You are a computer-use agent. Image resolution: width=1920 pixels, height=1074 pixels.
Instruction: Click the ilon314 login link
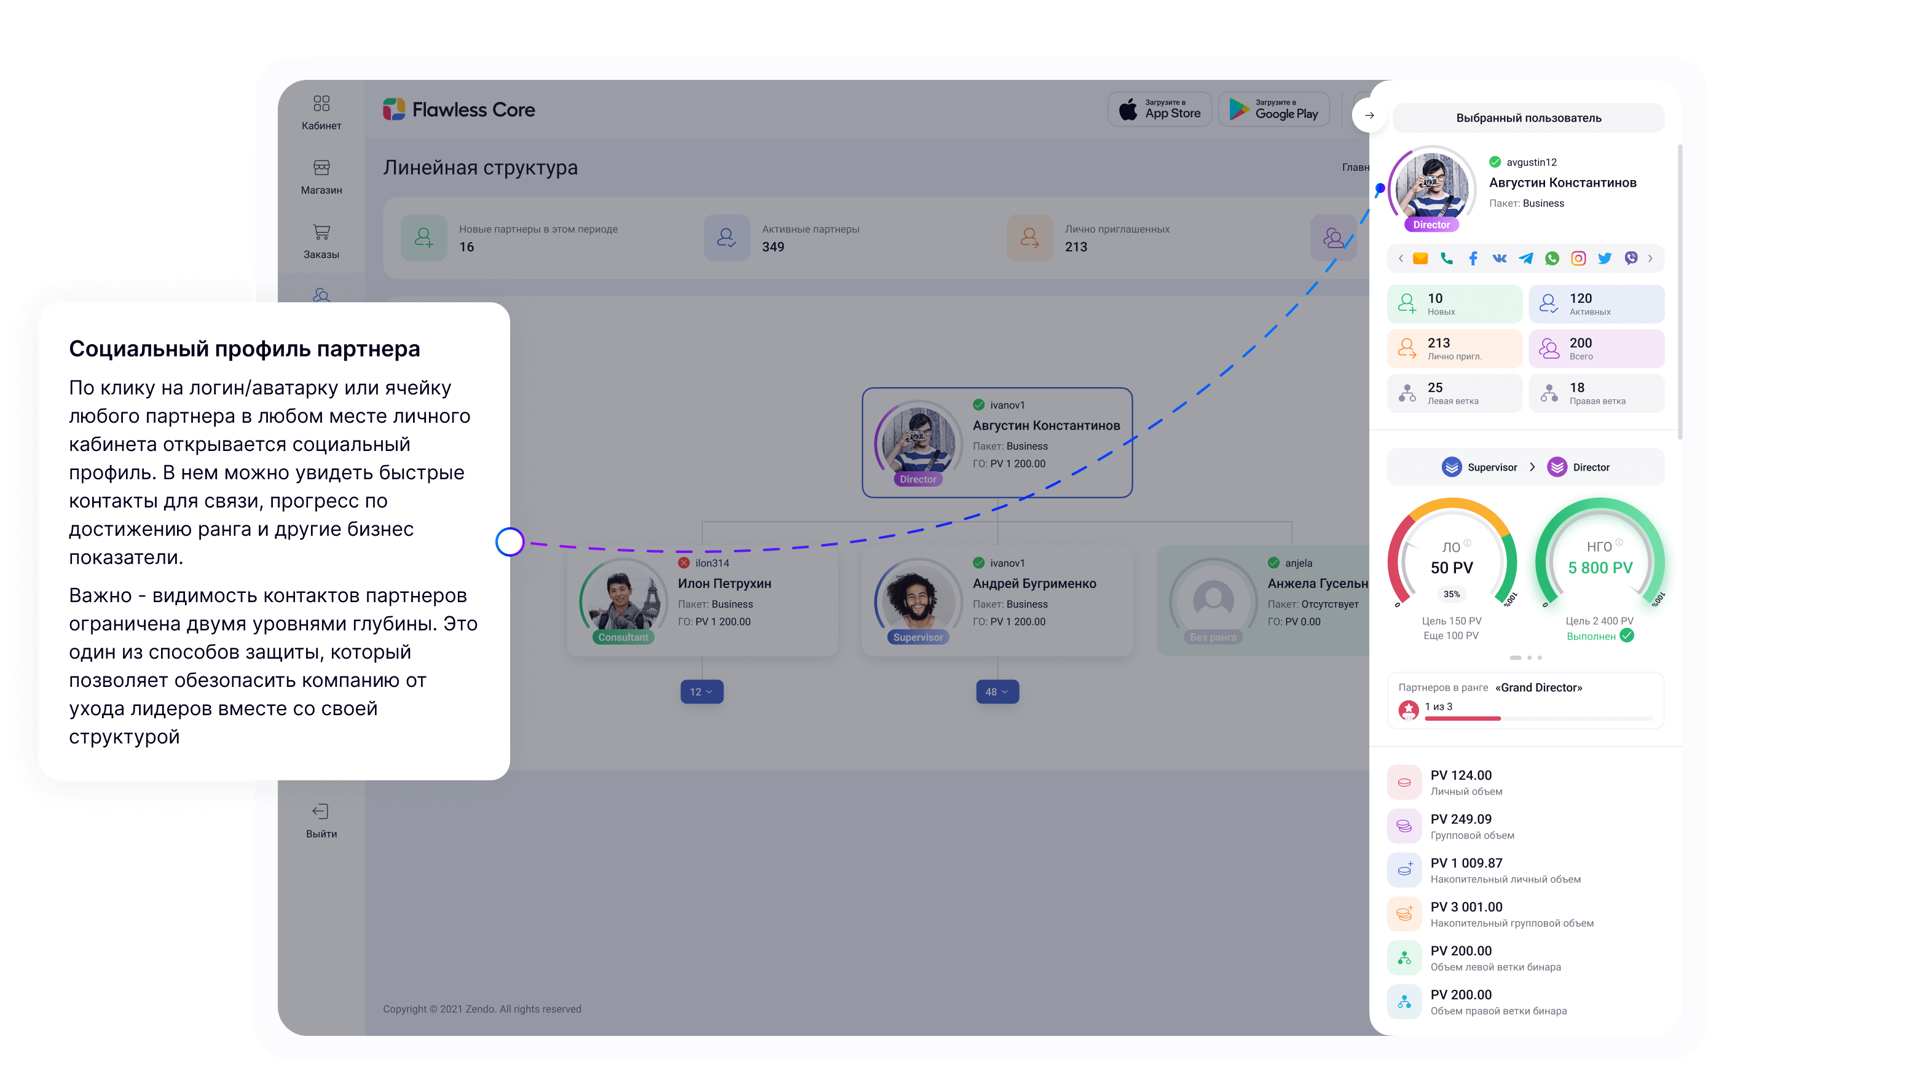(x=712, y=563)
